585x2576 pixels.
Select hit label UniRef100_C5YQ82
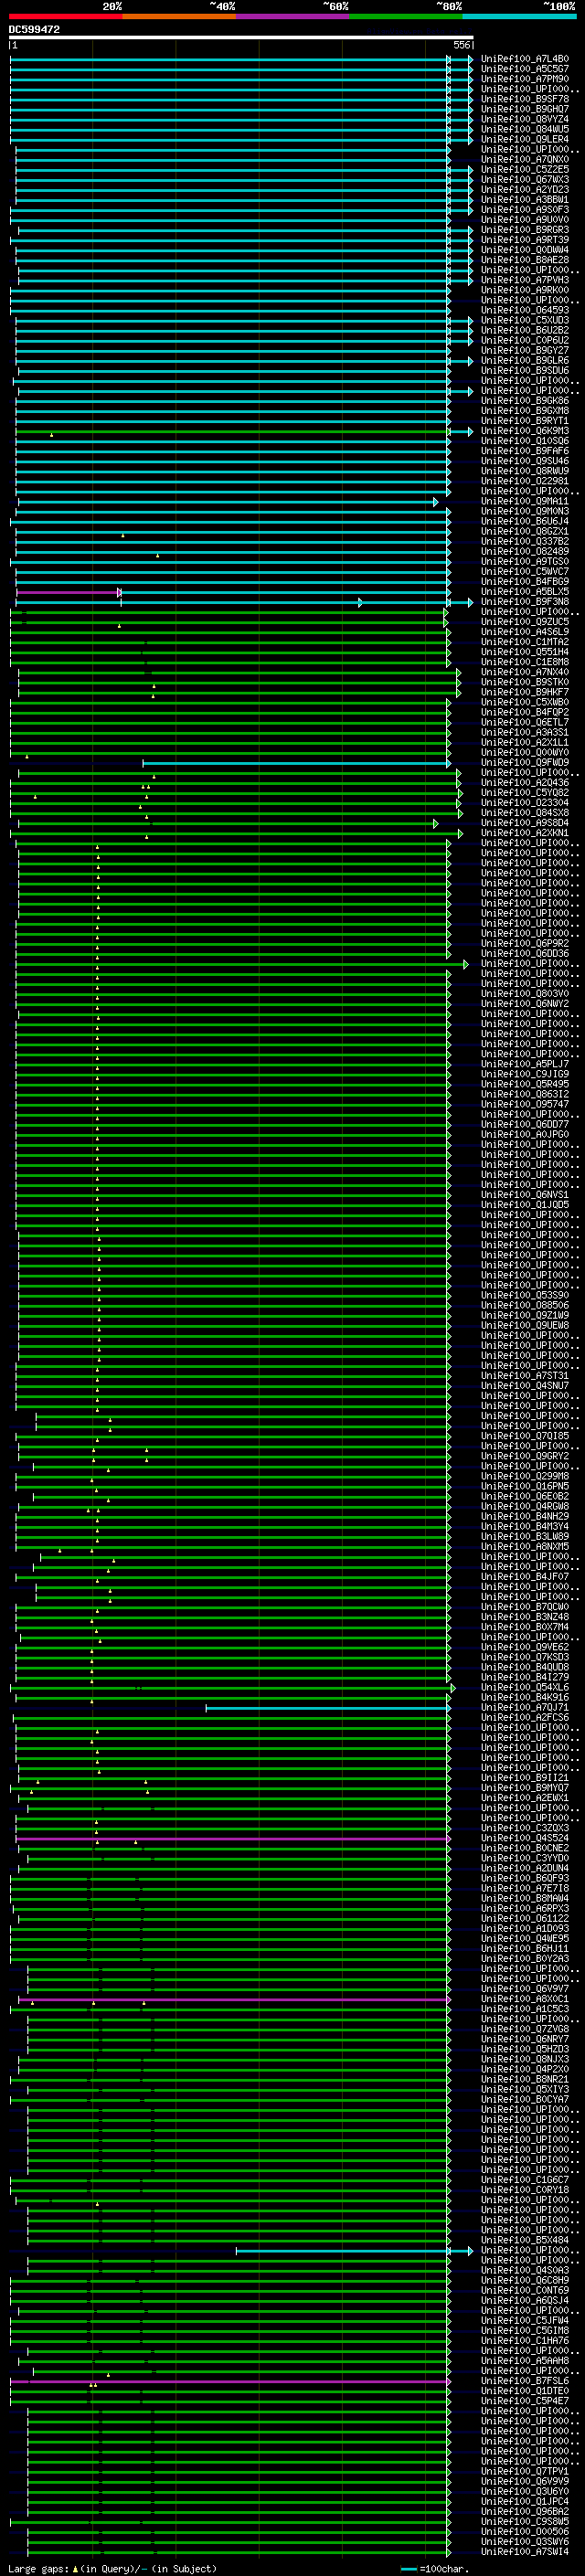pyautogui.click(x=525, y=793)
